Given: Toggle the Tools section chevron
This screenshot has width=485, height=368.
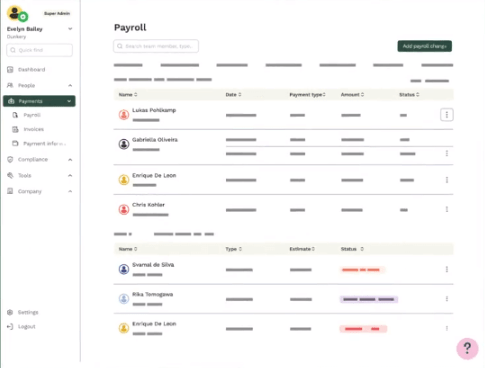Looking at the screenshot, I should coord(70,175).
